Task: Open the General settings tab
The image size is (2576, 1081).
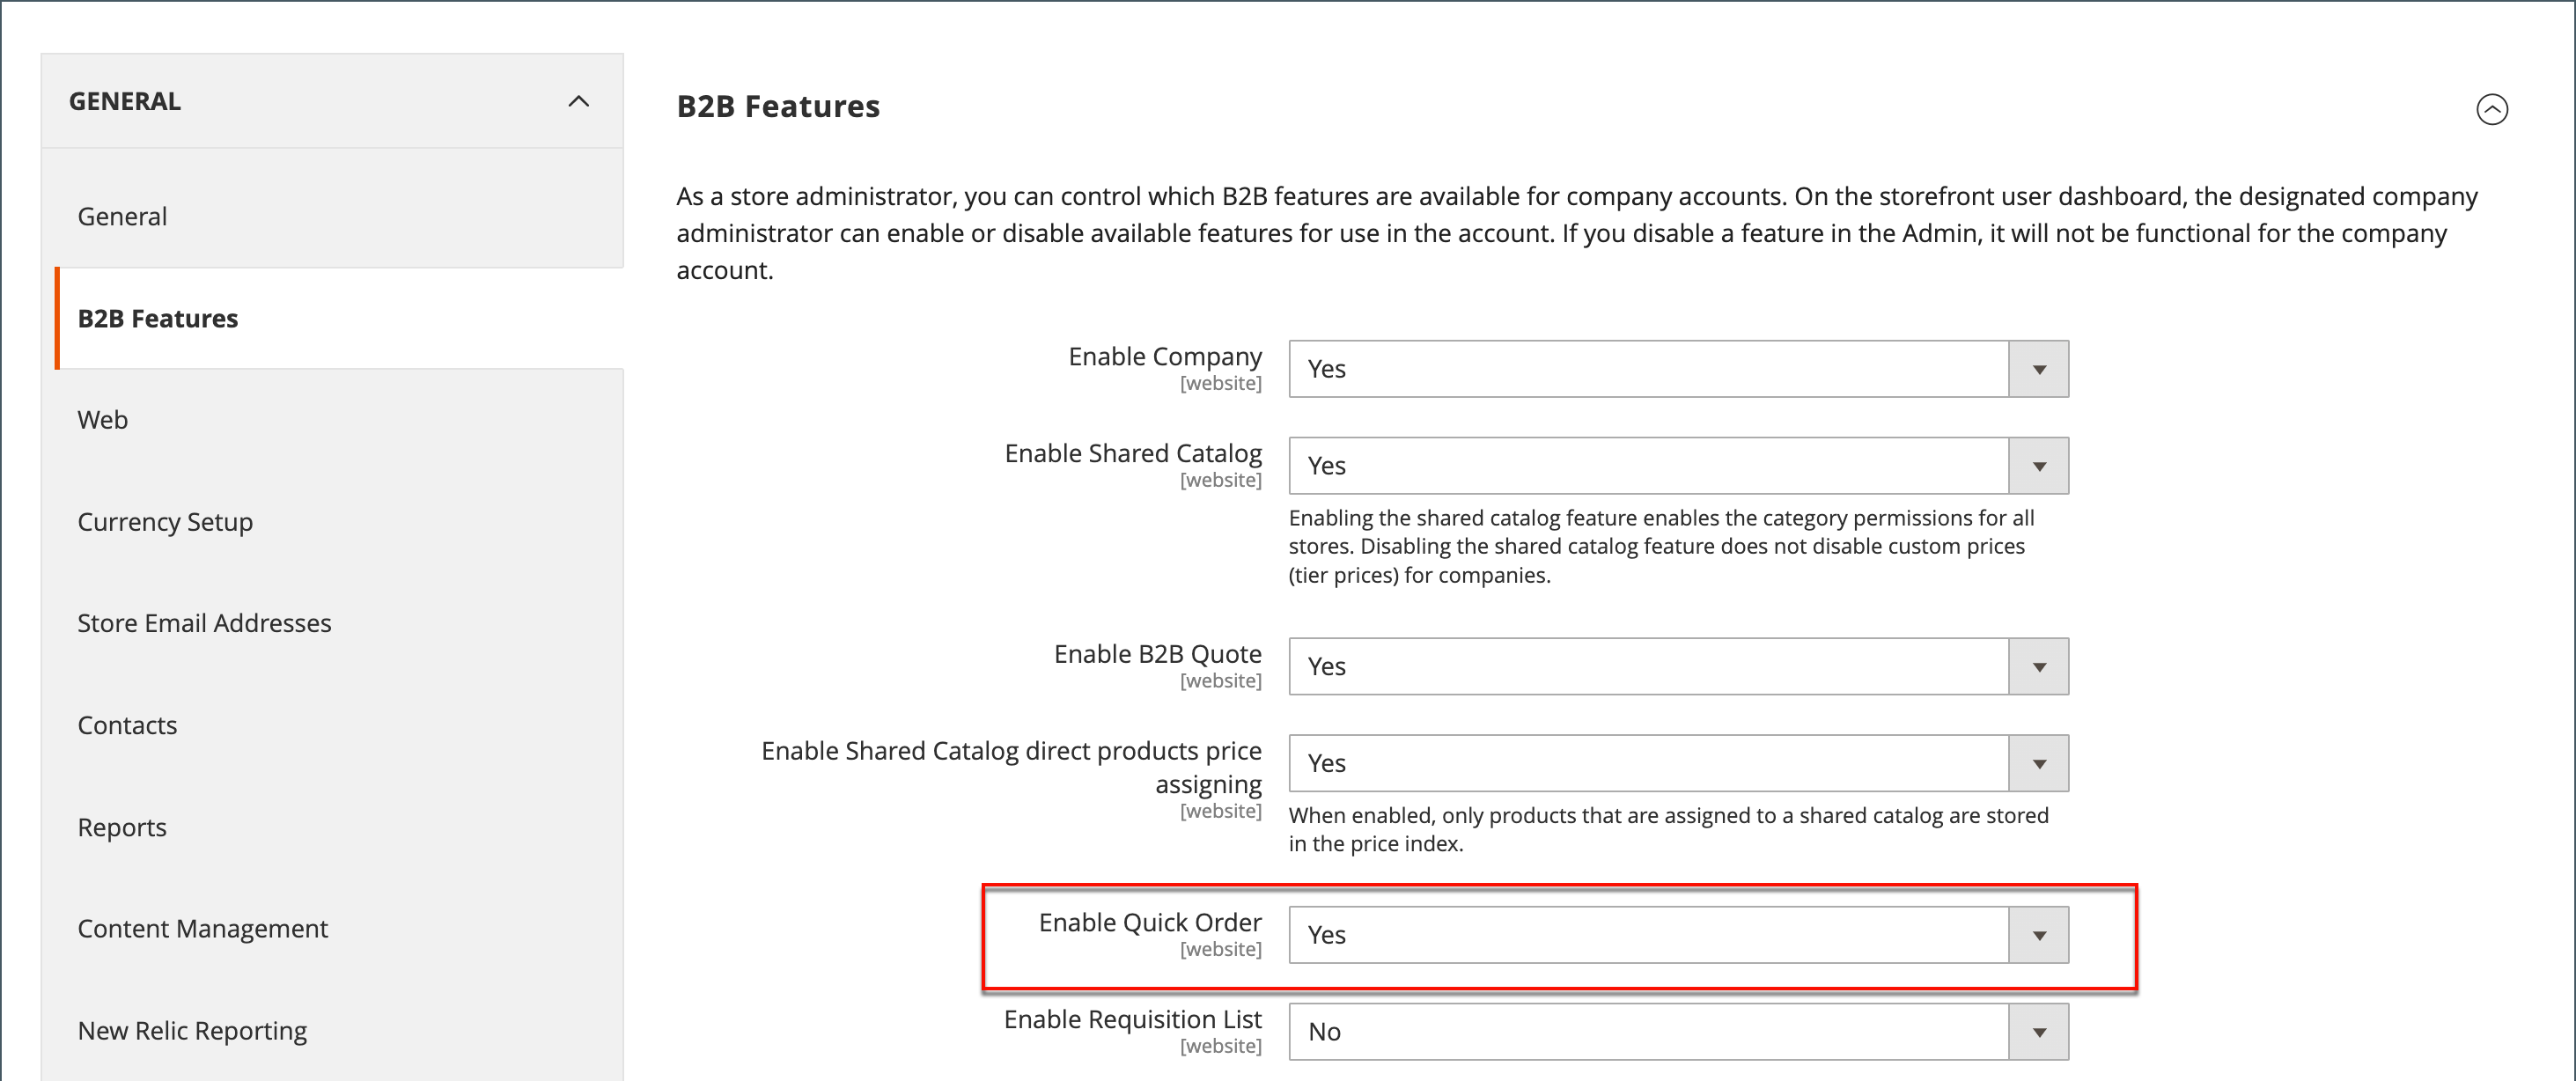Action: [122, 216]
